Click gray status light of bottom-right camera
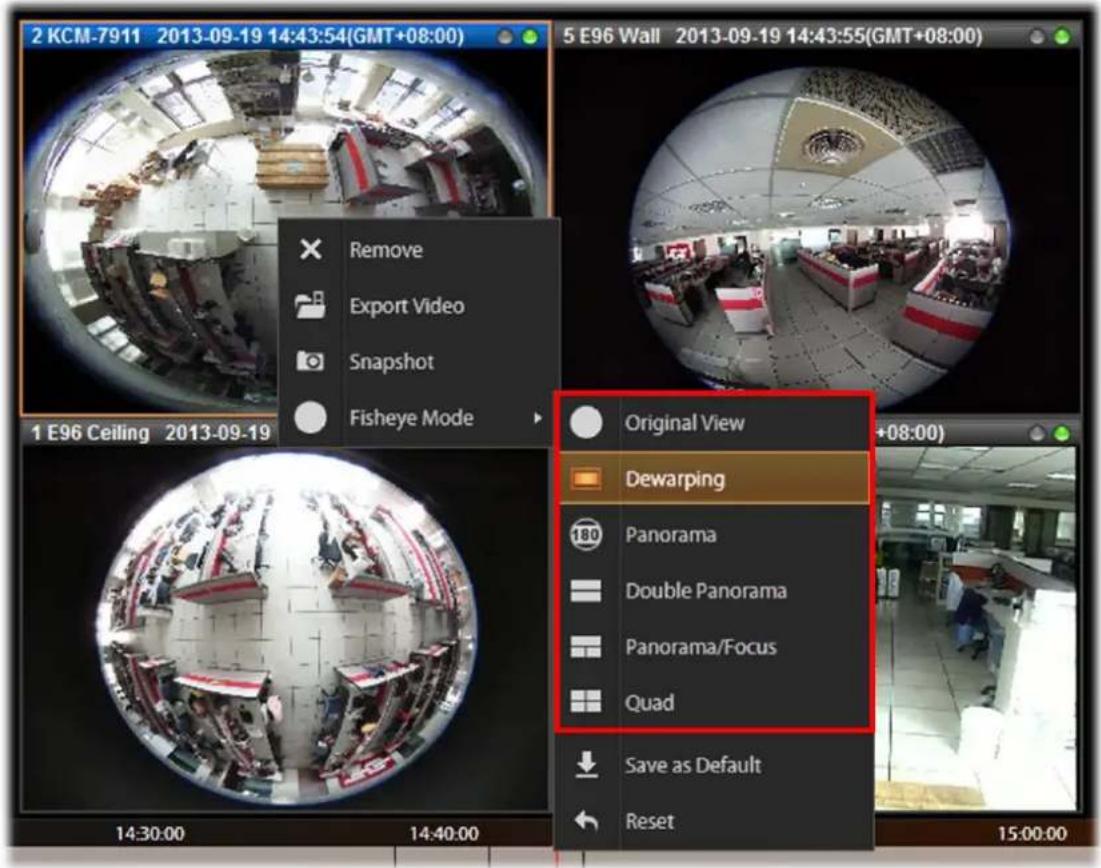The height and width of the screenshot is (868, 1101). pos(1037,433)
